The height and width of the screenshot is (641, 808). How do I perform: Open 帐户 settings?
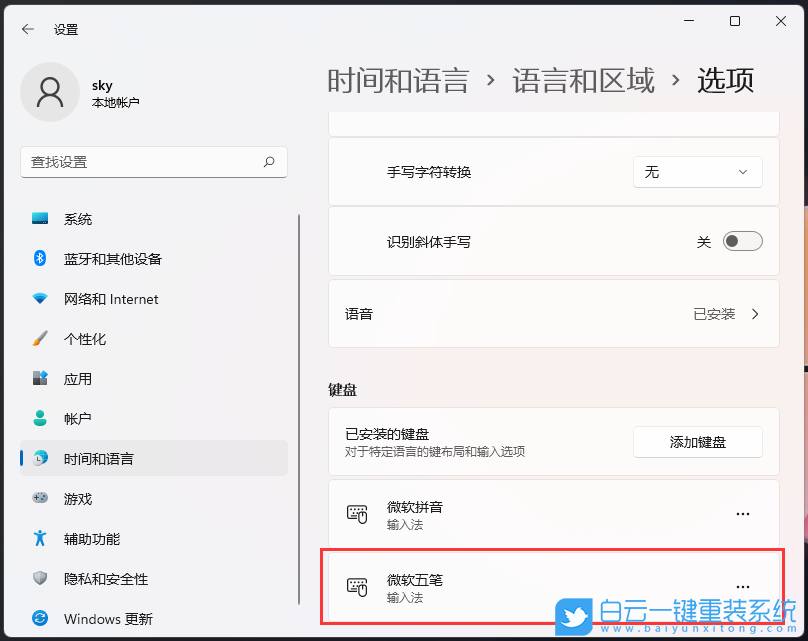click(75, 419)
